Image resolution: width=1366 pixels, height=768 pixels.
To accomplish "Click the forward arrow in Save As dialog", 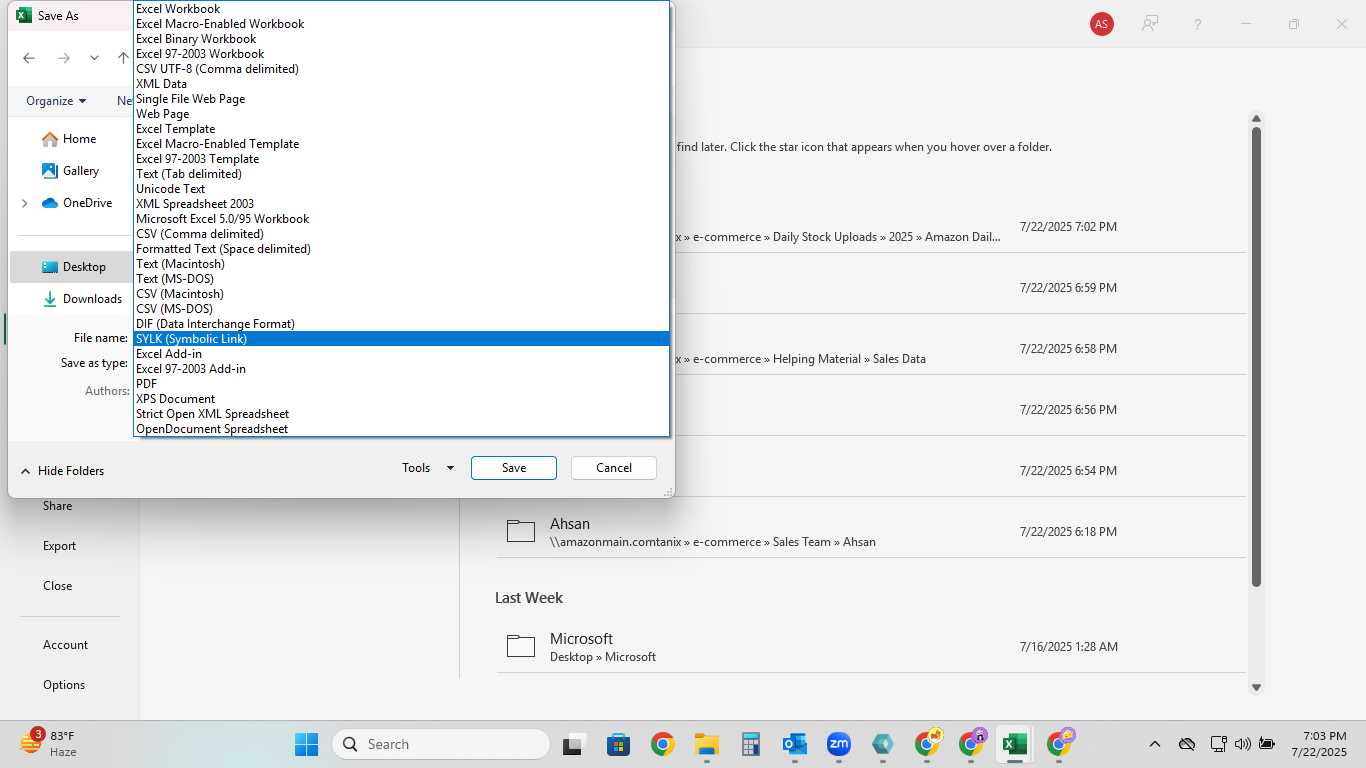I will pyautogui.click(x=64, y=58).
